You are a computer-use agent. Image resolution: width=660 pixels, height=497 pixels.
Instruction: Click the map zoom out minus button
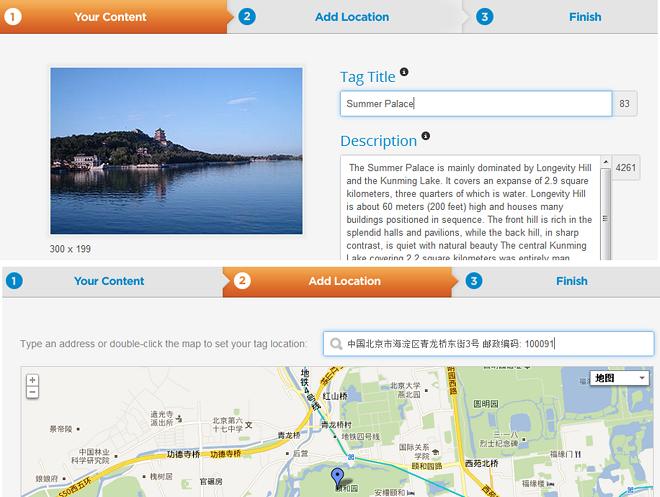click(x=32, y=392)
